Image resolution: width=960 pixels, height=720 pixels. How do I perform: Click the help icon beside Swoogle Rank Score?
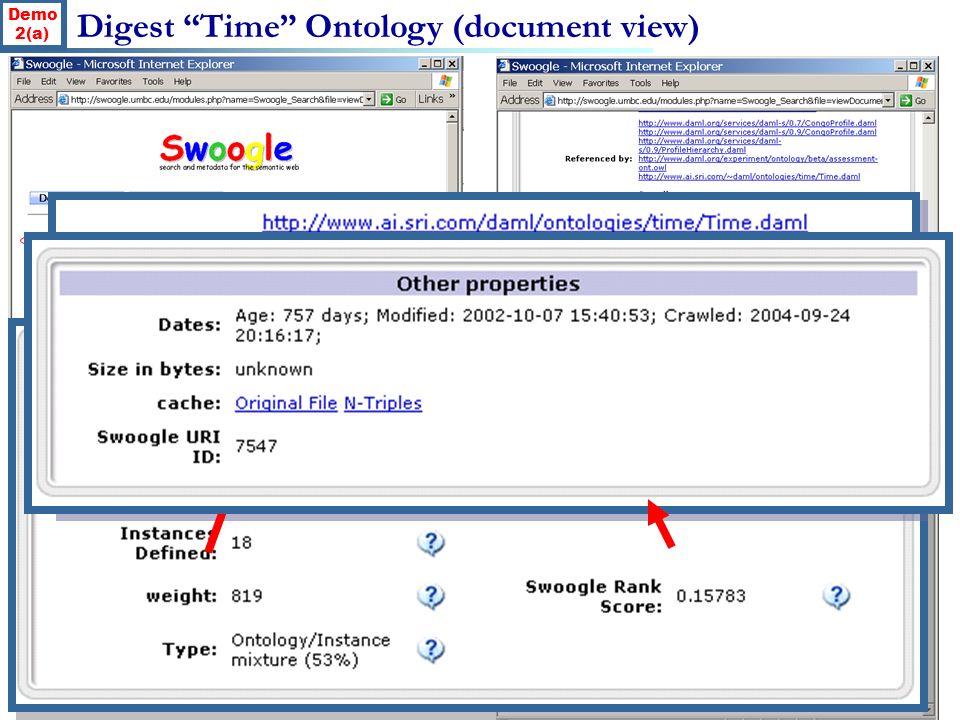tap(836, 596)
